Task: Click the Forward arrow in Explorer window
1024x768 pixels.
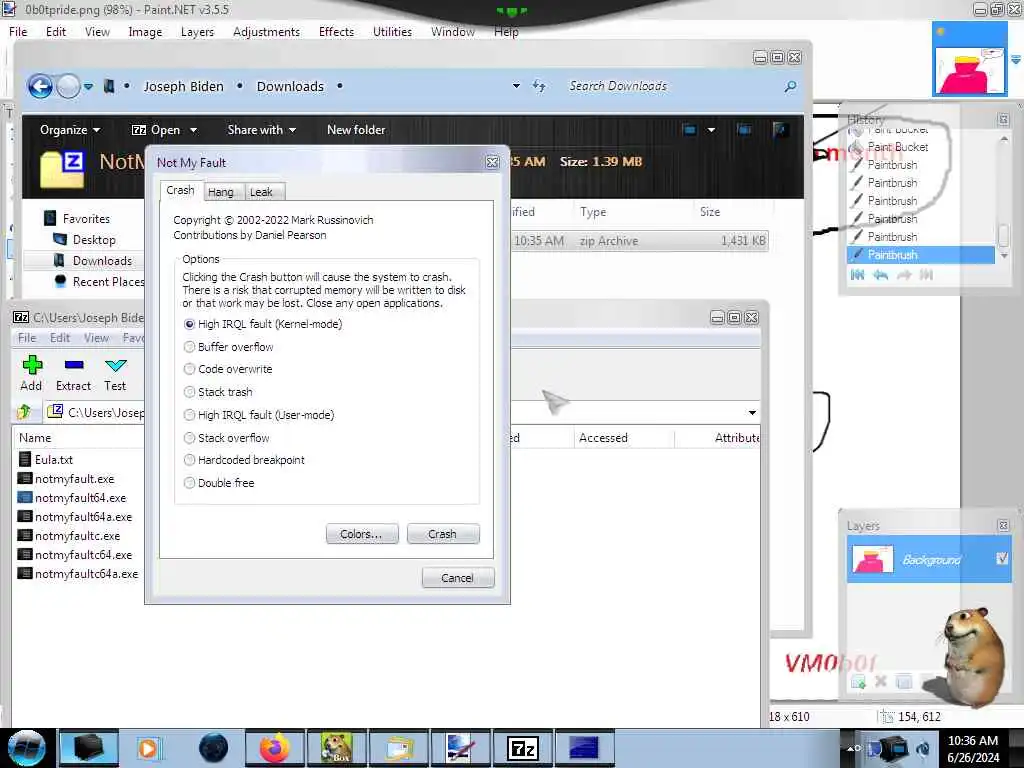Action: tap(68, 86)
